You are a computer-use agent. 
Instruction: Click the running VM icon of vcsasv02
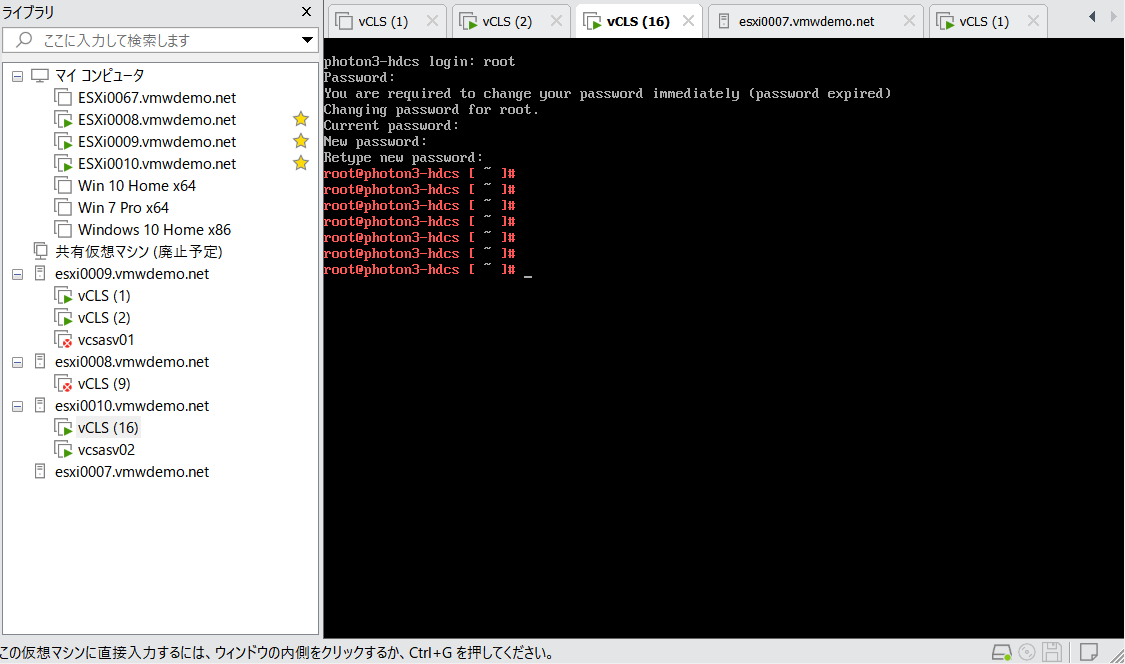coord(63,450)
